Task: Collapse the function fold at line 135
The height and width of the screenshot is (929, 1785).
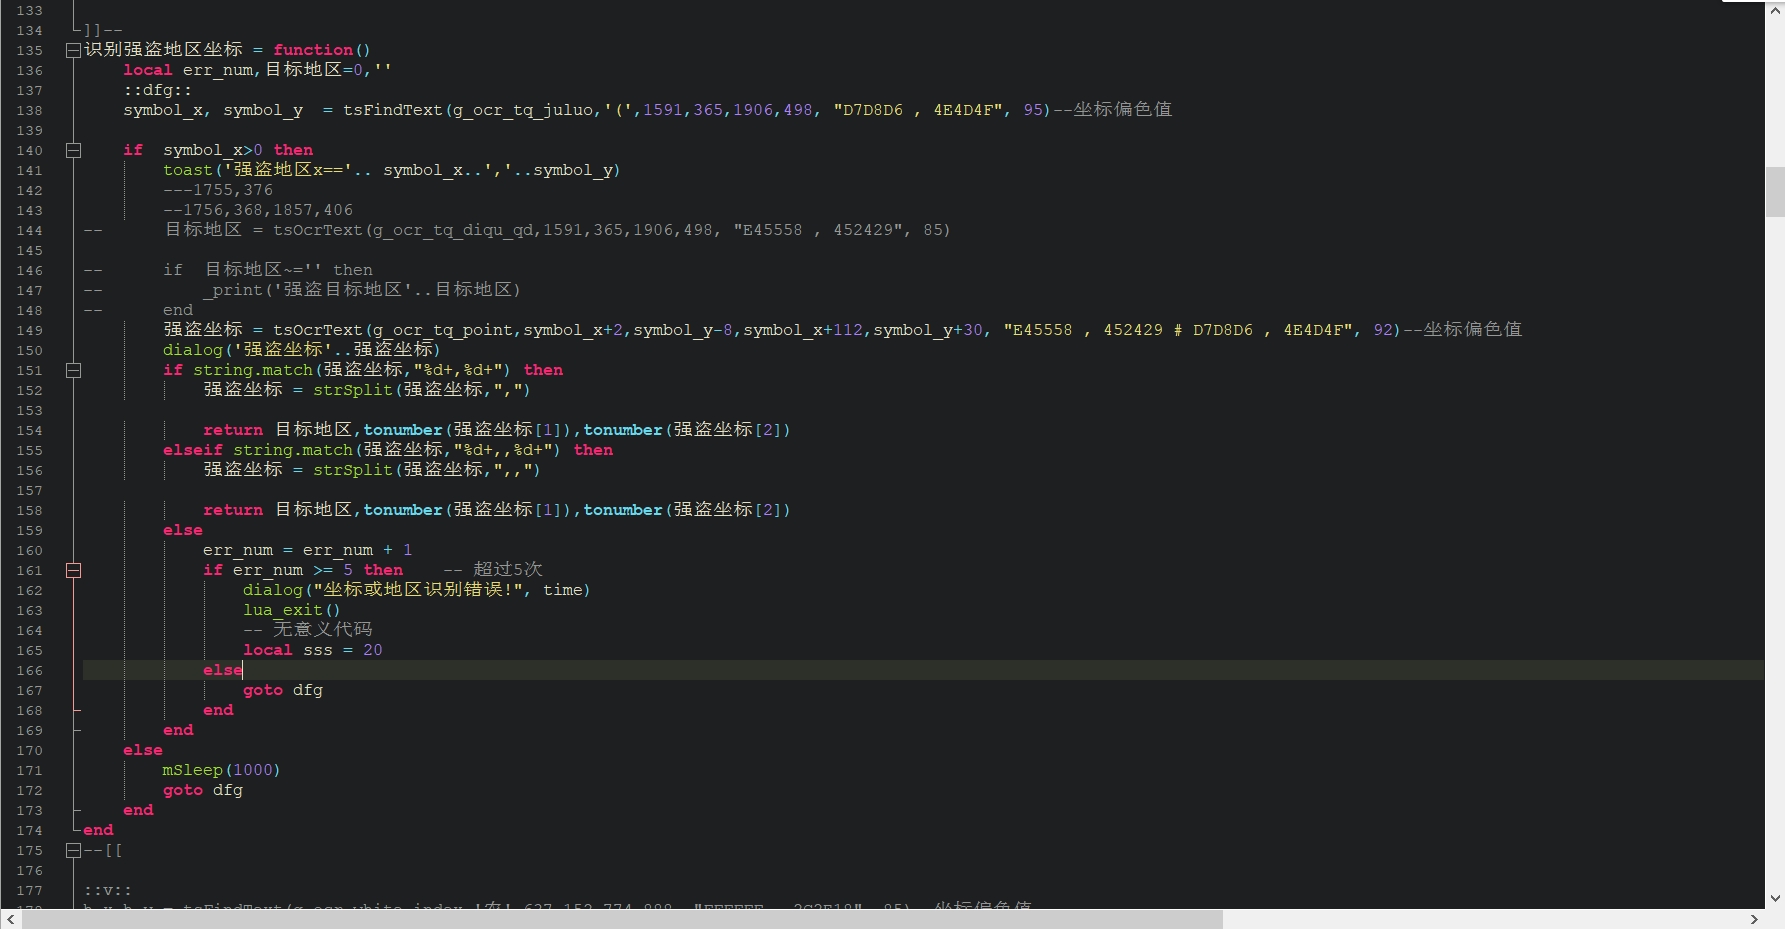Action: (x=73, y=50)
